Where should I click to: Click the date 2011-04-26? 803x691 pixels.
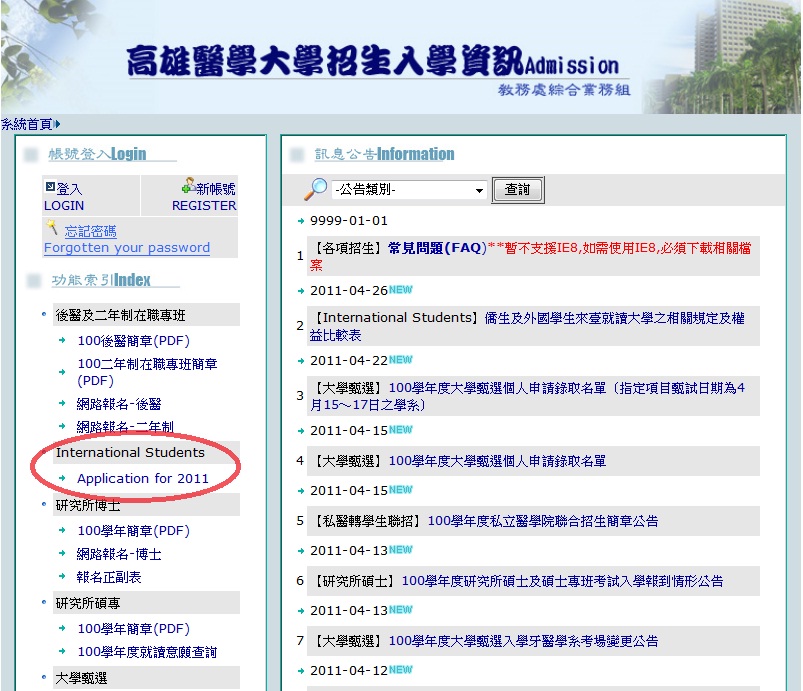click(349, 291)
